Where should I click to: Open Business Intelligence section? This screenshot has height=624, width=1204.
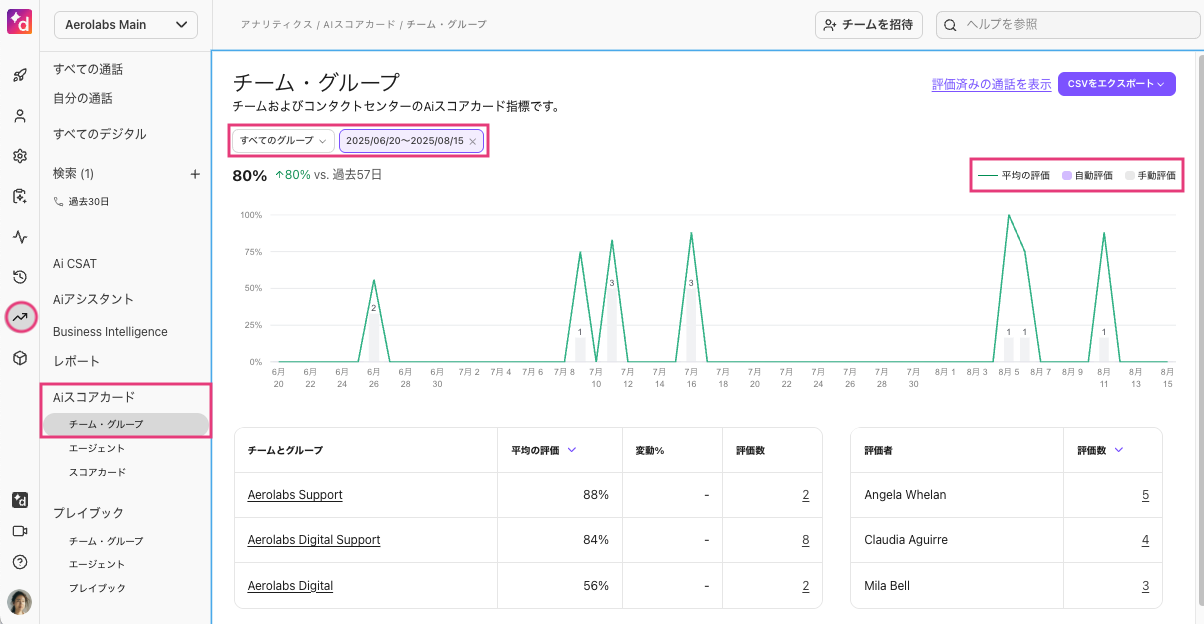click(110, 332)
